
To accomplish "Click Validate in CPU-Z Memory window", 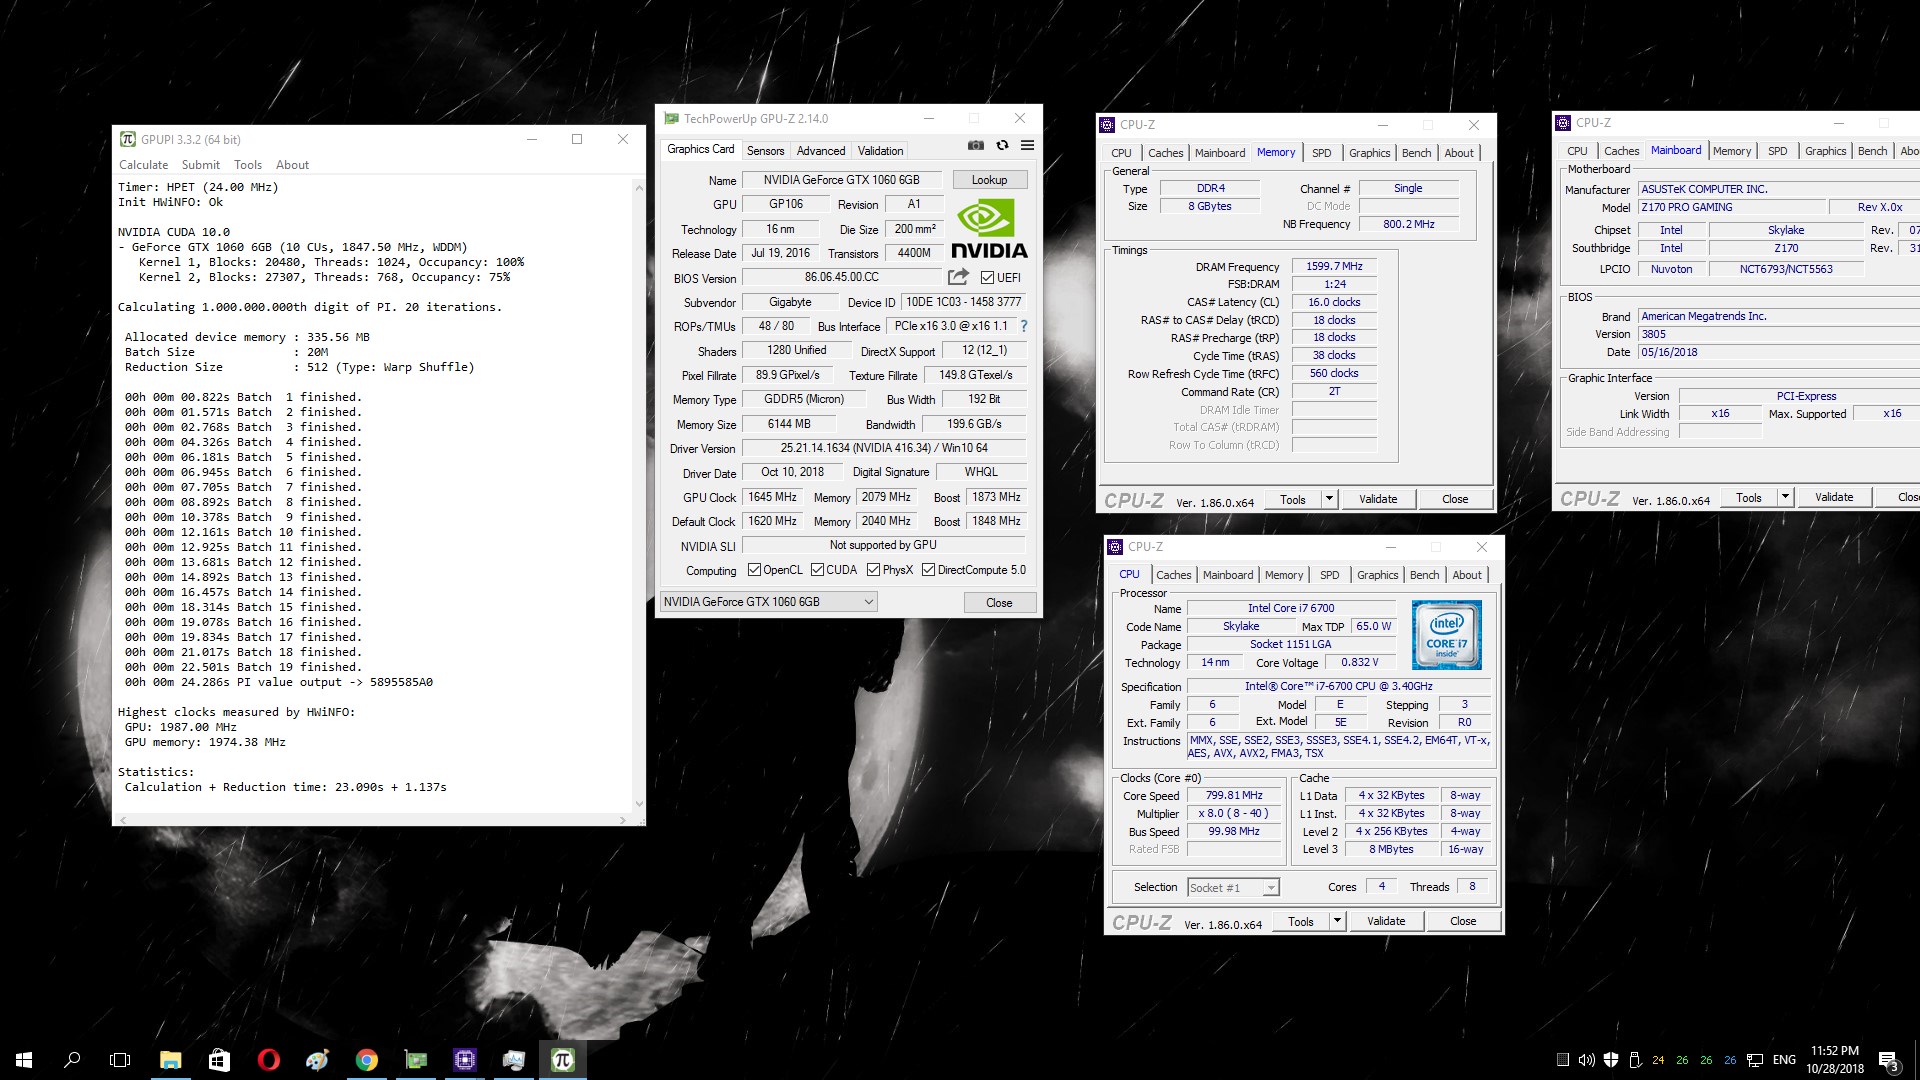I will [x=1378, y=498].
